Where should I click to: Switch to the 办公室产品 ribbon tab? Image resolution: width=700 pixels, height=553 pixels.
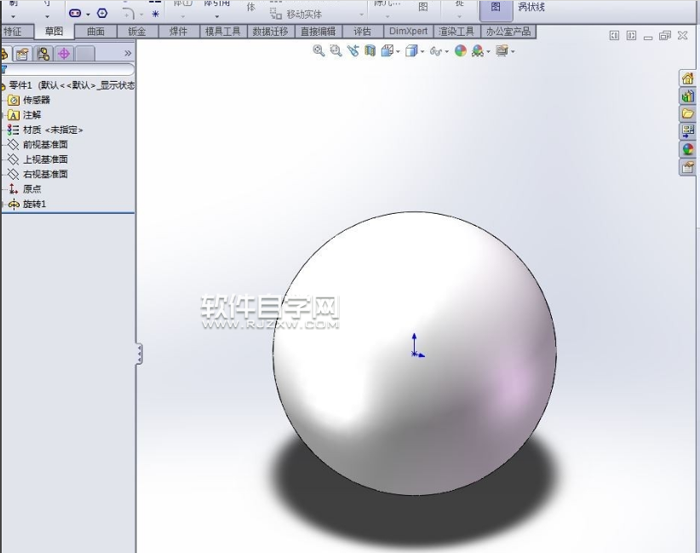pos(508,32)
